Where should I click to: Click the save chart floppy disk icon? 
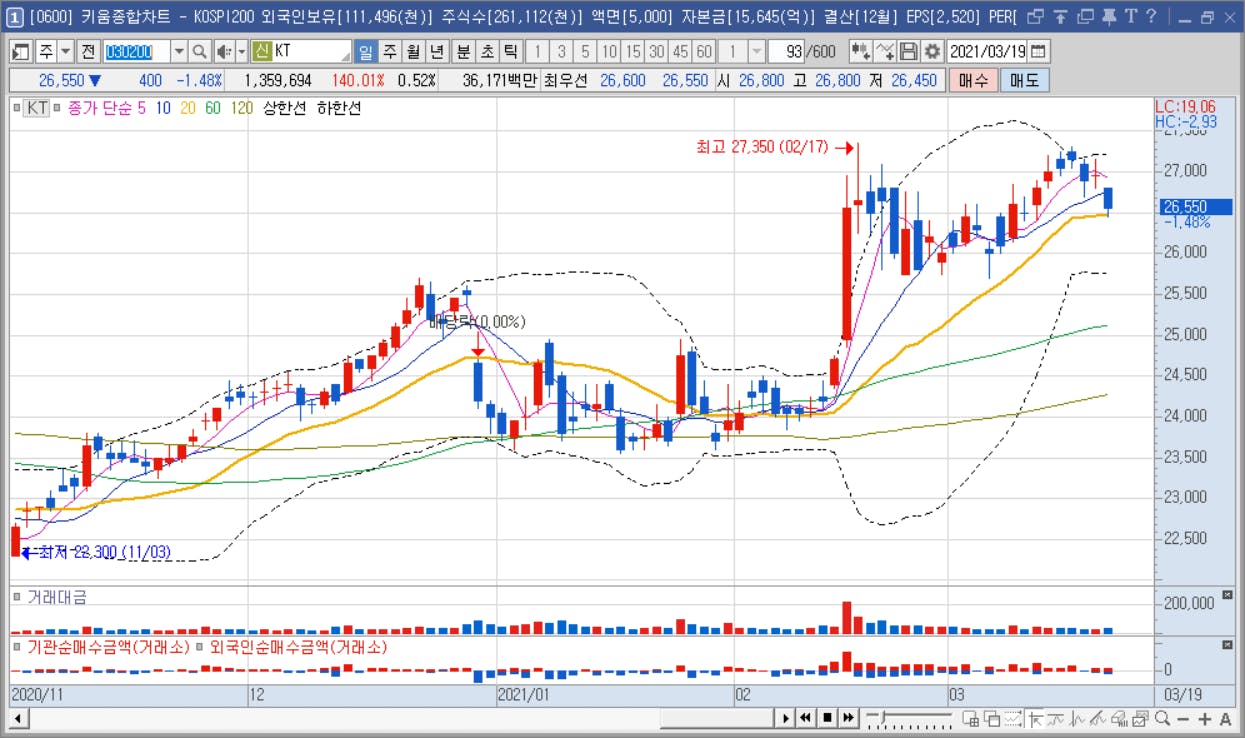[909, 52]
